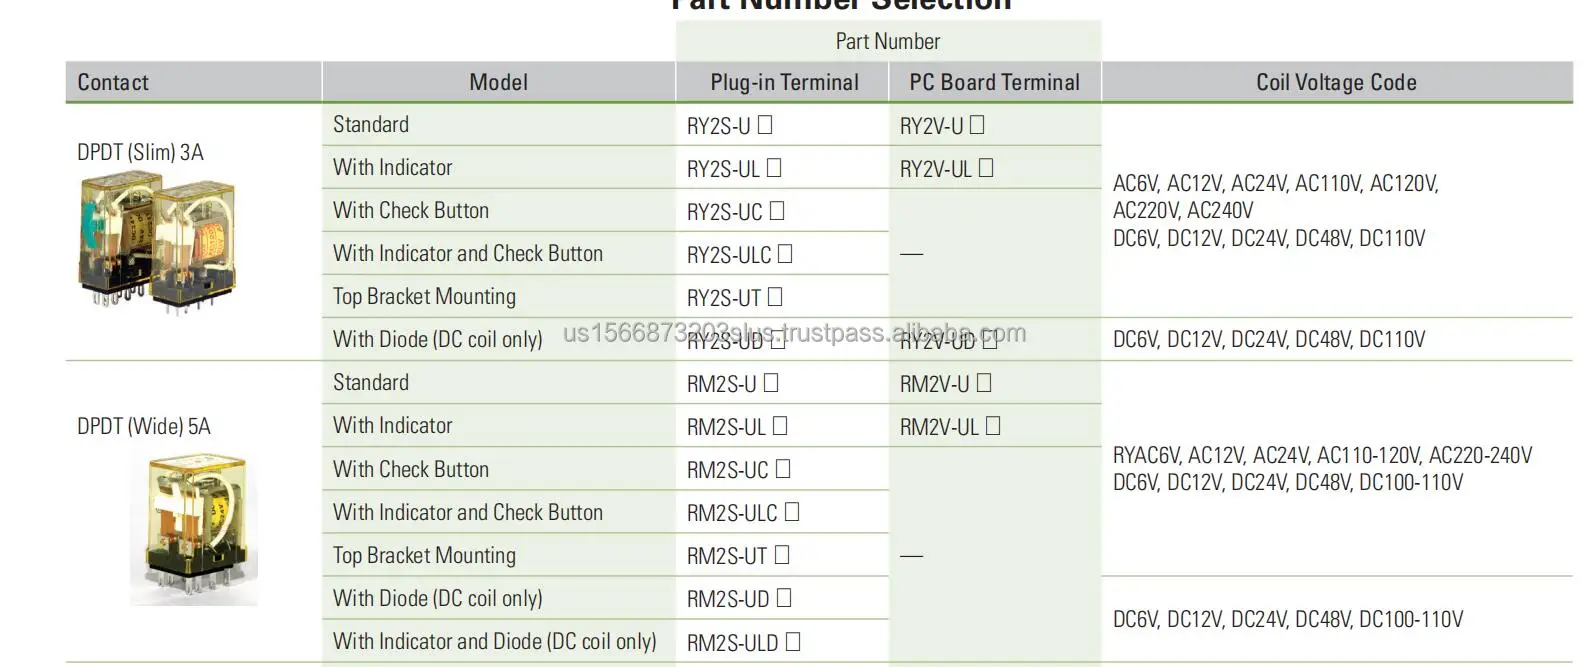The width and height of the screenshot is (1588, 667).
Task: Click the Part Number group heading
Action: 888,42
